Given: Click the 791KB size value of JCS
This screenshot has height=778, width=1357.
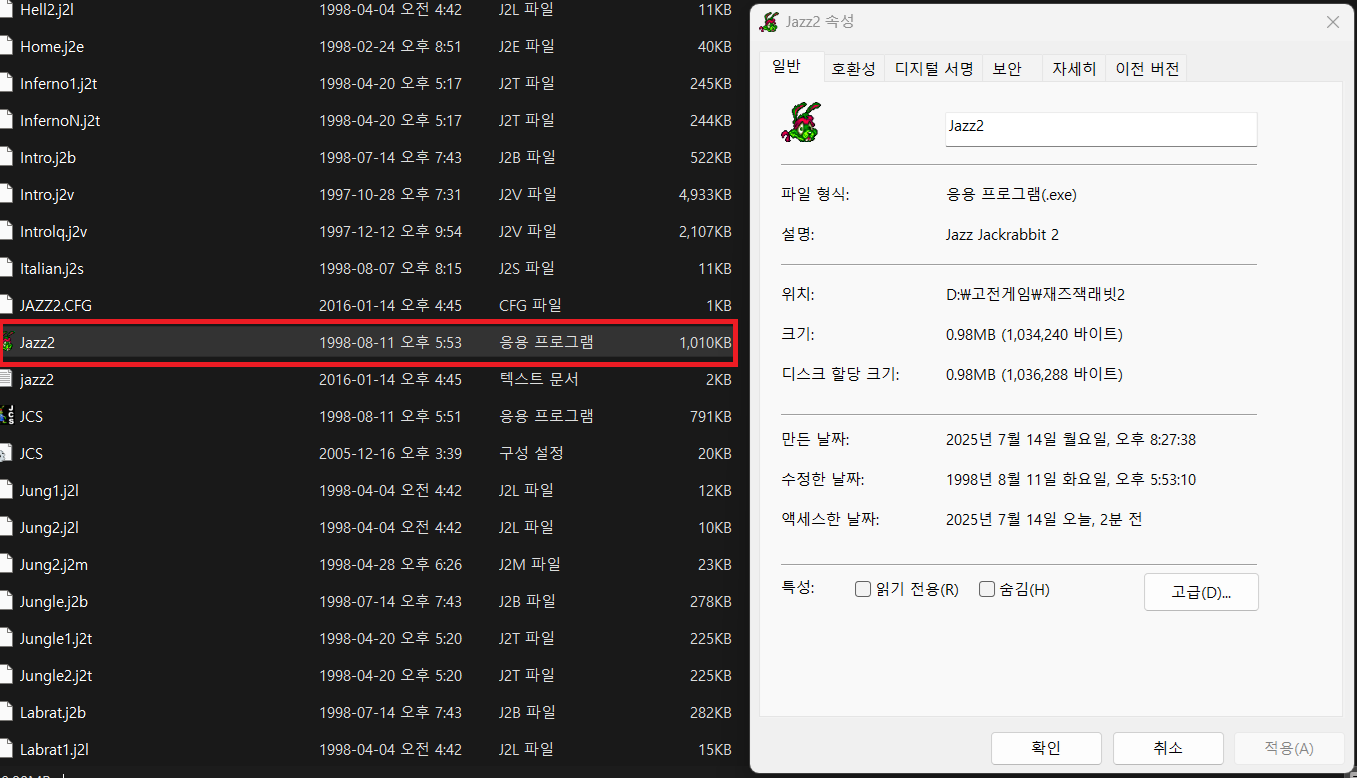Looking at the screenshot, I should coord(710,416).
